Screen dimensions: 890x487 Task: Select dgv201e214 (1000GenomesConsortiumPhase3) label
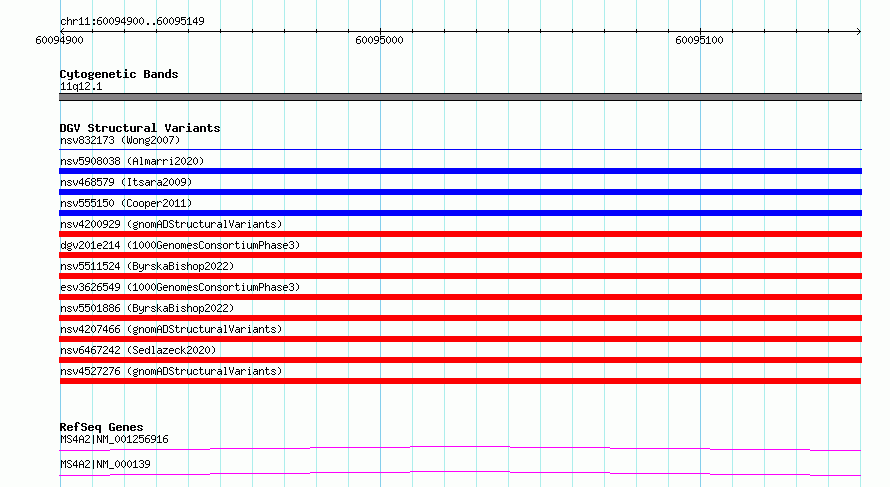[180, 245]
